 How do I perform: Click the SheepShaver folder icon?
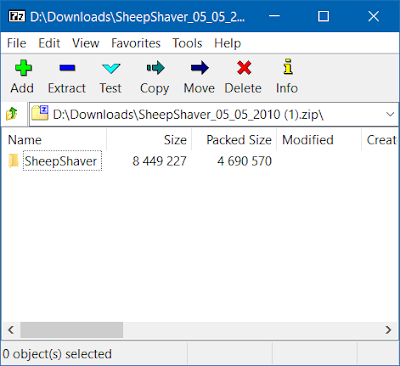14,161
